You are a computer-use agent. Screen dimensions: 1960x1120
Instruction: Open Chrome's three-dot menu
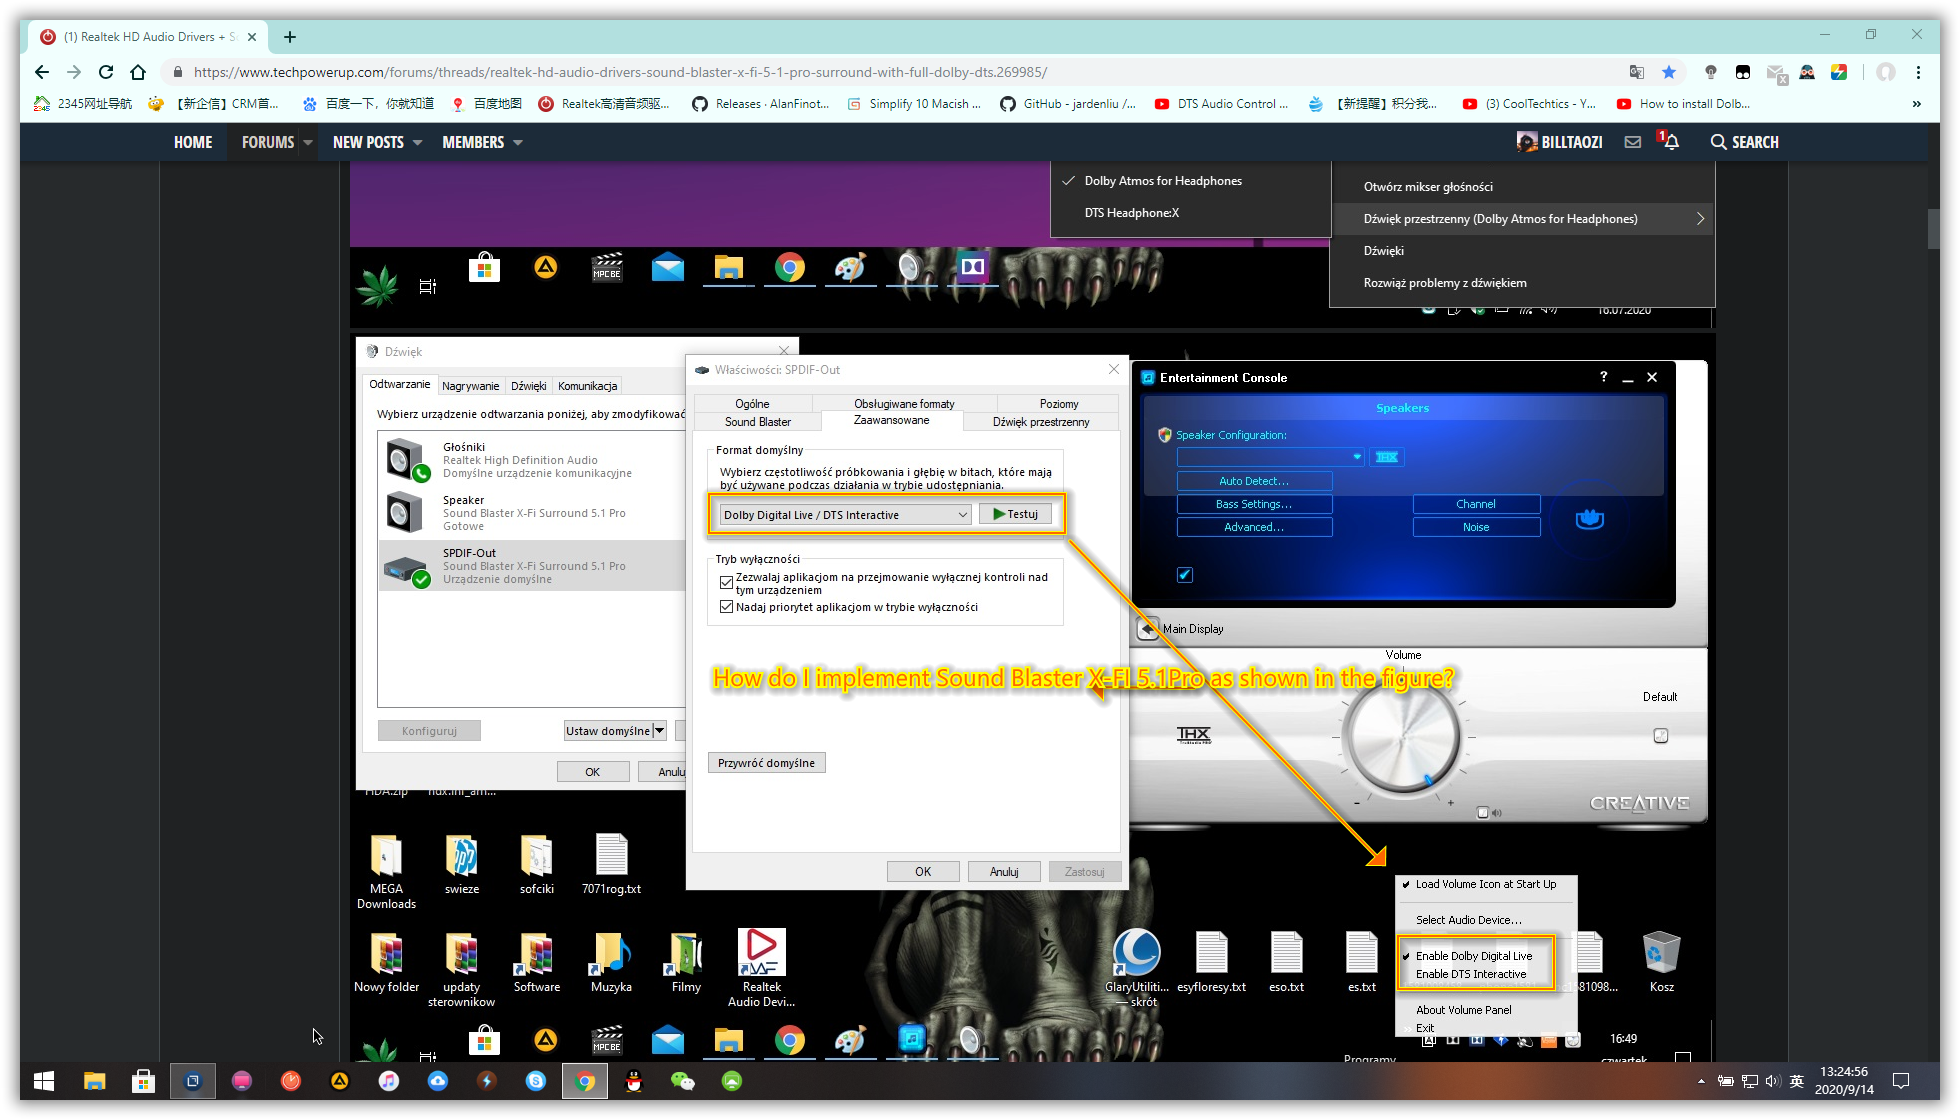click(1918, 72)
